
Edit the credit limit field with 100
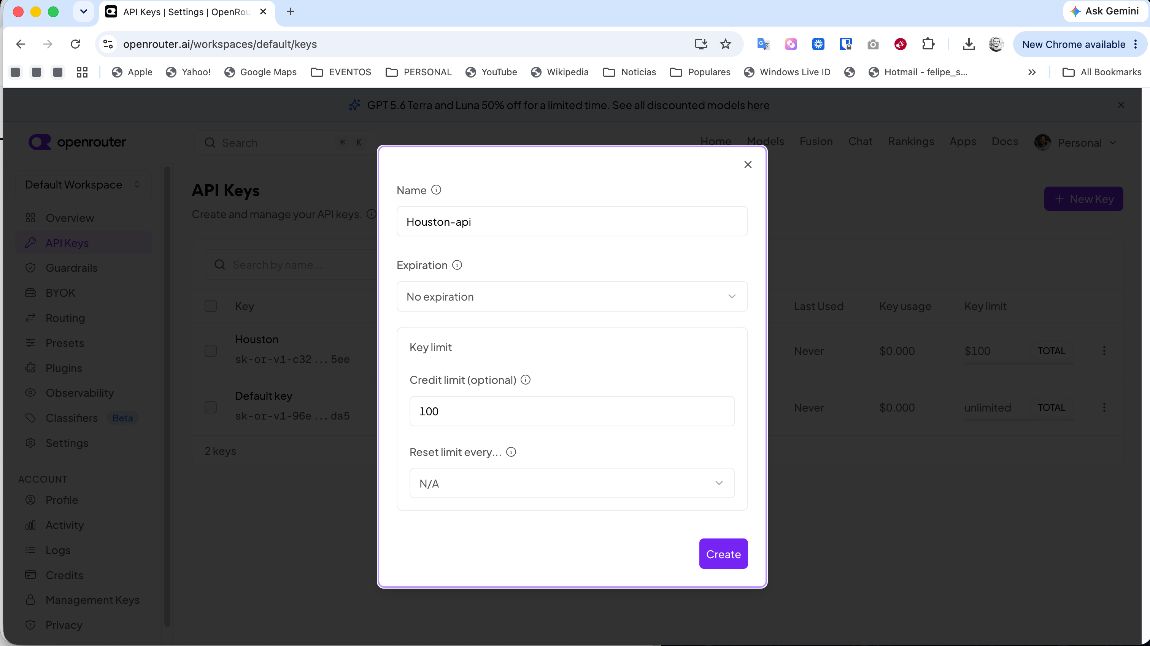click(x=572, y=411)
